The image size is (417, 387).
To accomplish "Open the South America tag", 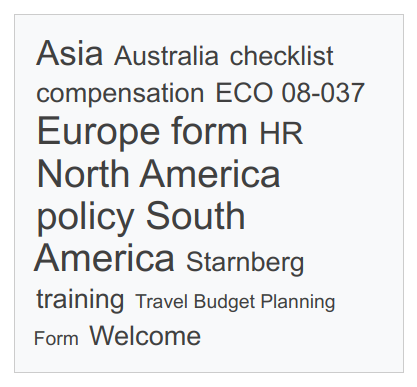I will 195,216.
